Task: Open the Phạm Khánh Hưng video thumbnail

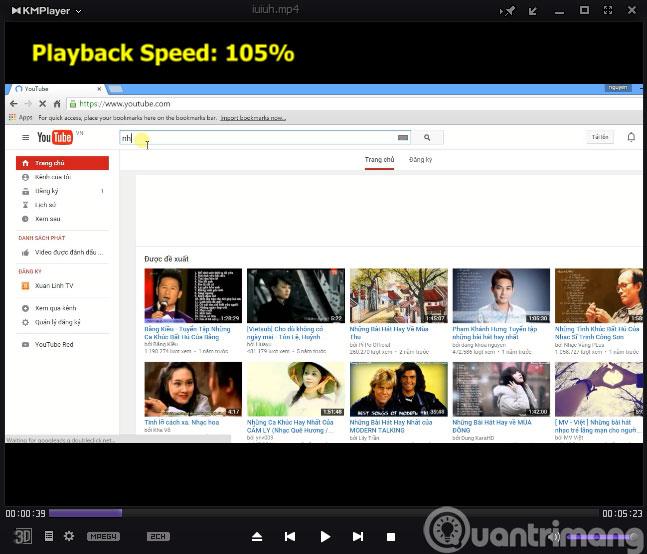Action: point(501,295)
